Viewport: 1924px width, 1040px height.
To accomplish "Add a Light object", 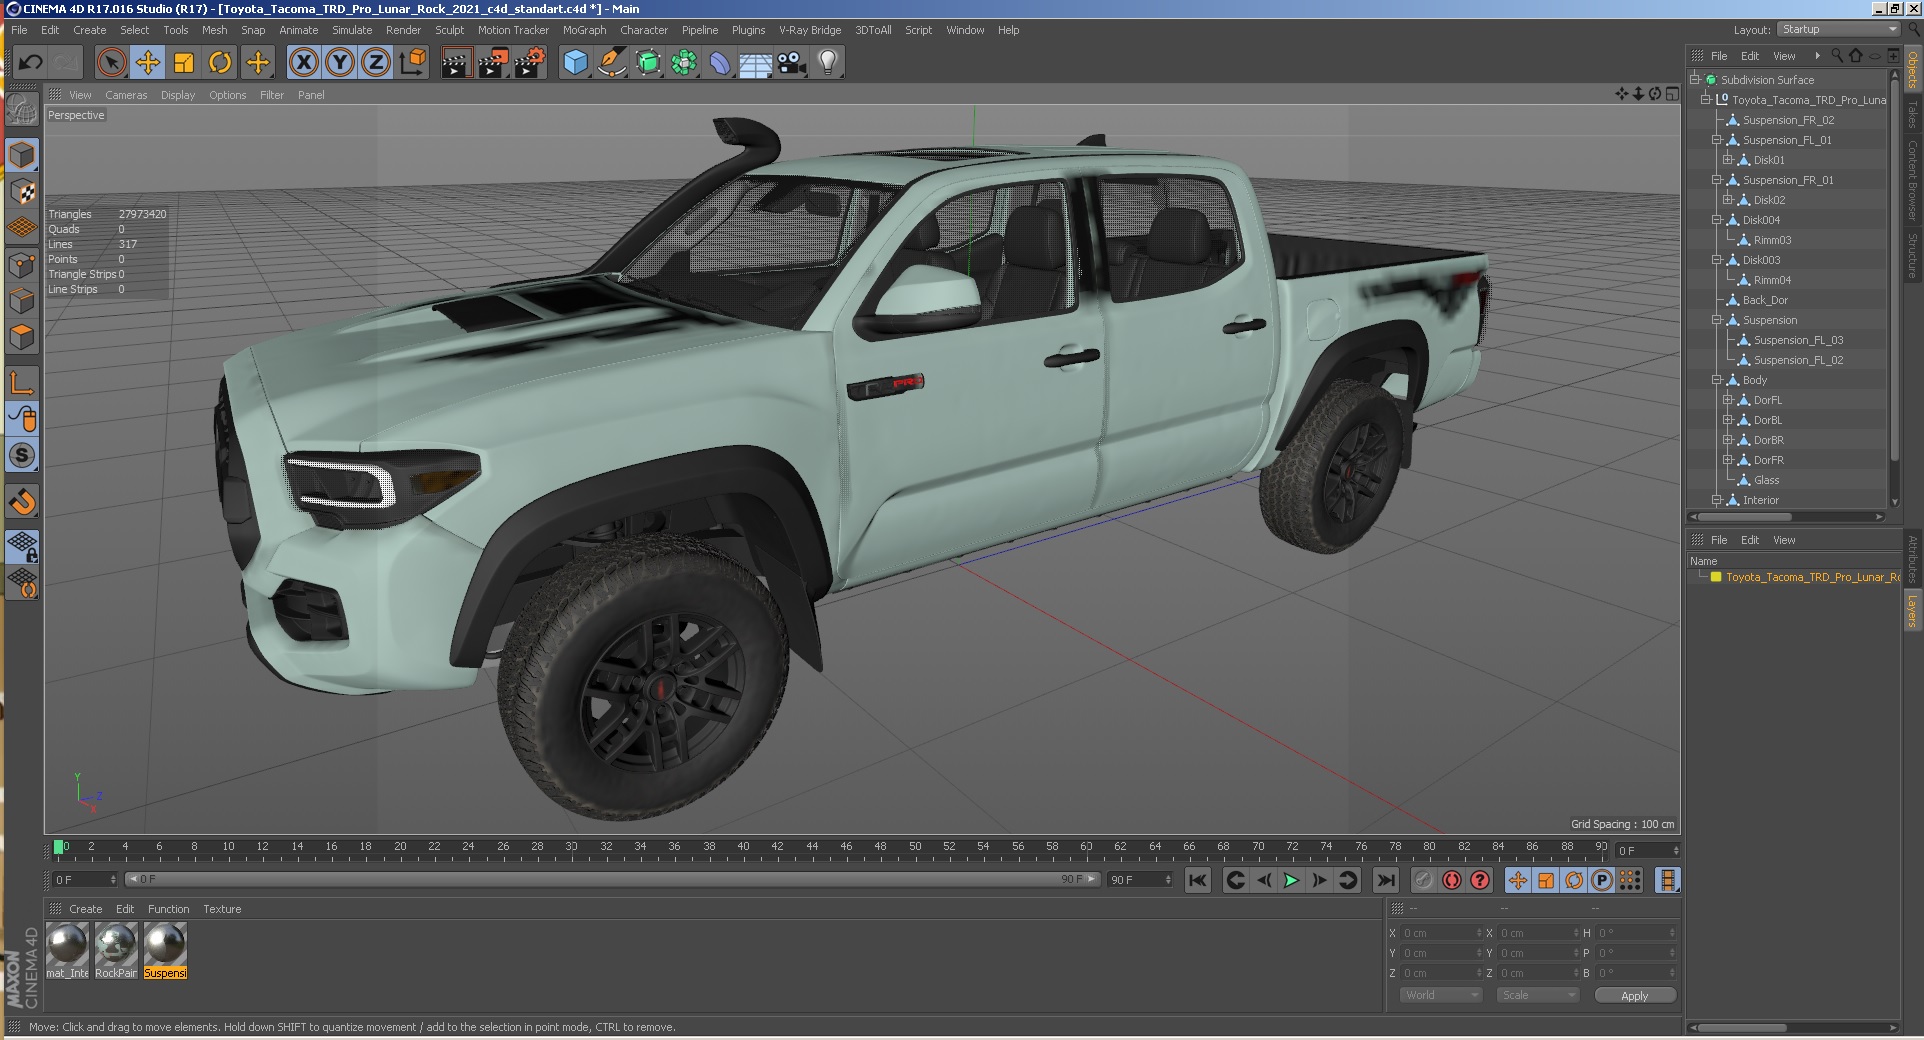I will point(828,63).
